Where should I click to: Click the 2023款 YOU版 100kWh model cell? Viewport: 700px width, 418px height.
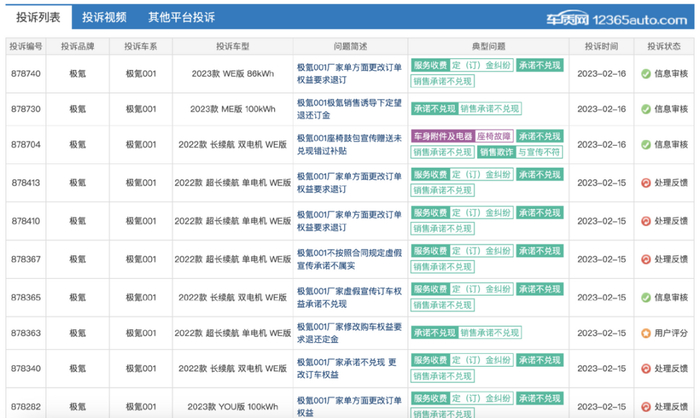coord(233,407)
